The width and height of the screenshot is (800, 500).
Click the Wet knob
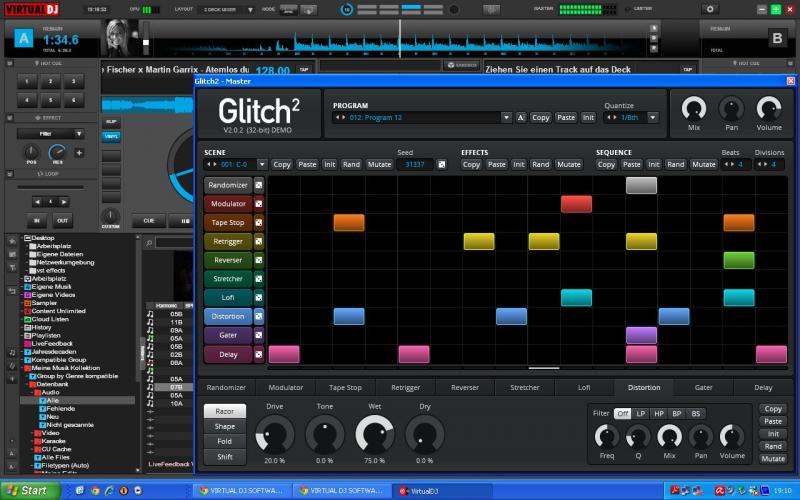(374, 434)
